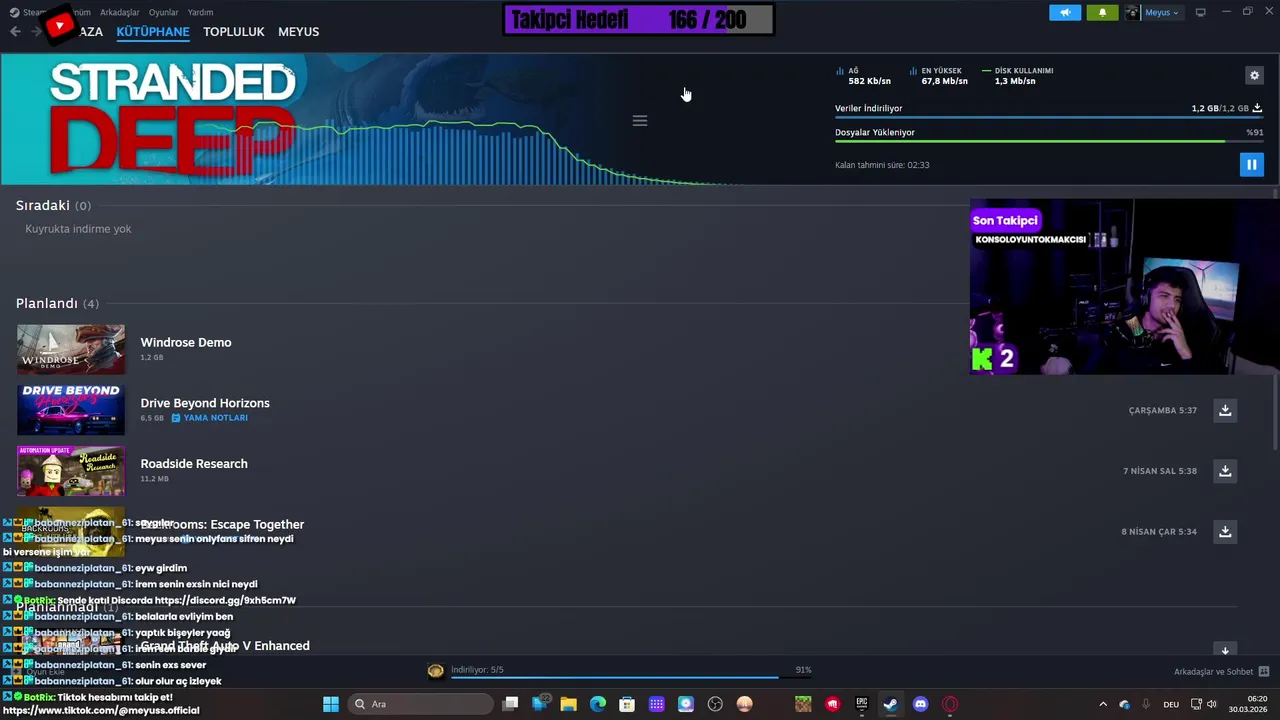Select the Windrose Demo title

pos(186,342)
